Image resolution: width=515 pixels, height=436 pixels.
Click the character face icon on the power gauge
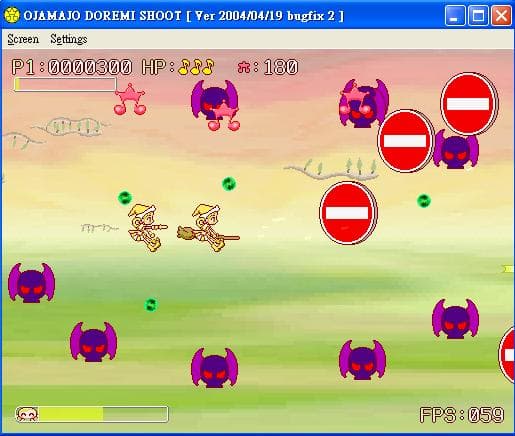[x=27, y=414]
